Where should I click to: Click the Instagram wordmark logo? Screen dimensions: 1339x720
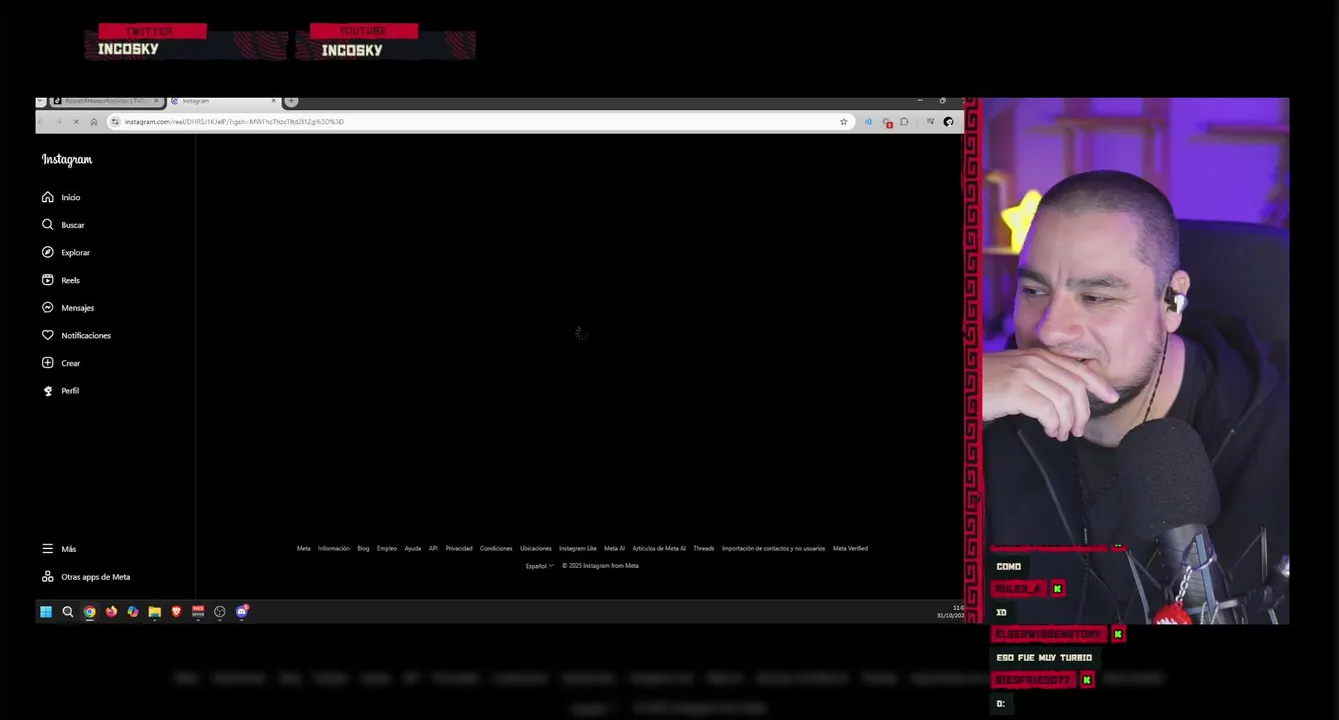point(67,160)
